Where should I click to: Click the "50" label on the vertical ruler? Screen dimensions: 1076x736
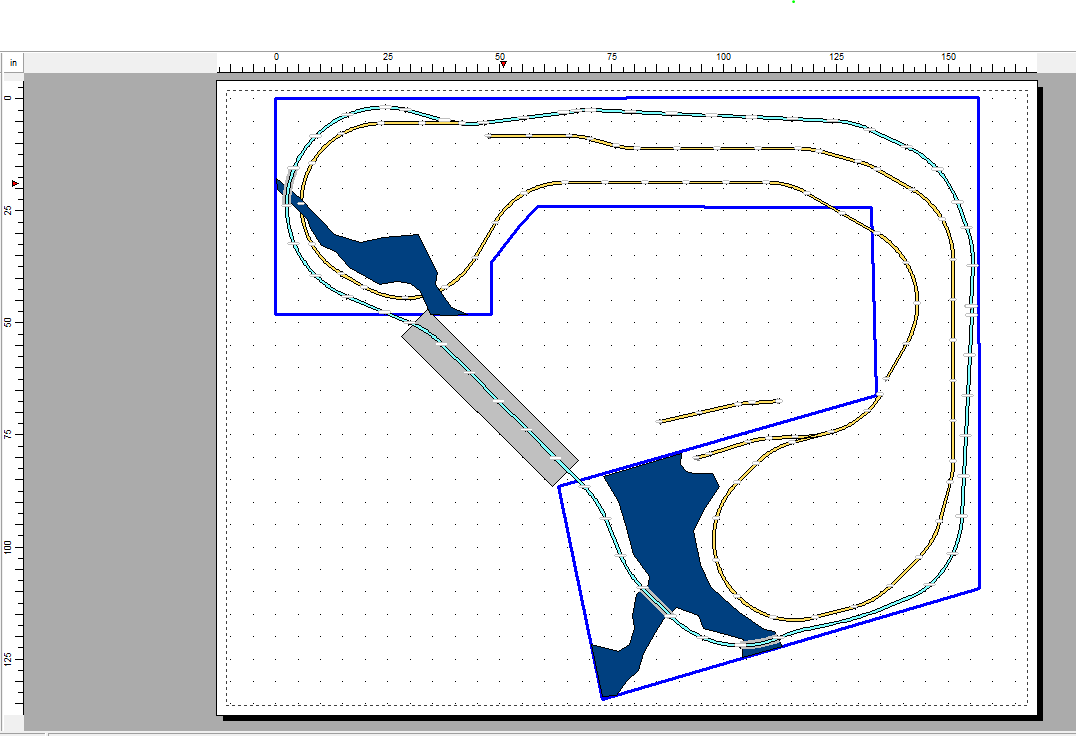(x=8, y=322)
